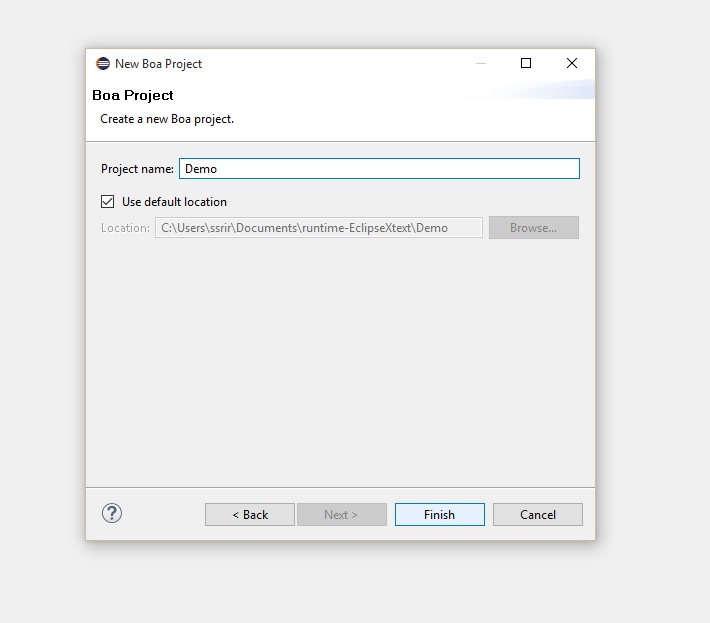Click the wizard banner graphic at top right
The image size is (710, 623).
540,90
